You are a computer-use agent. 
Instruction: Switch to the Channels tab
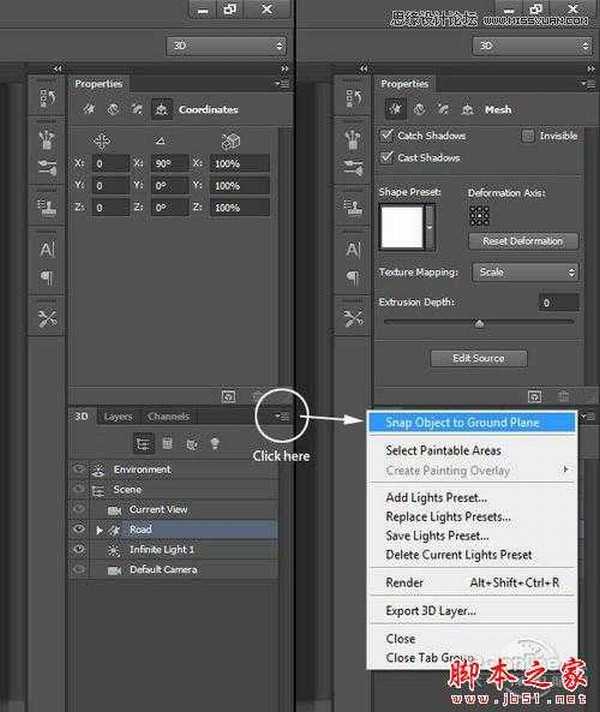click(168, 416)
